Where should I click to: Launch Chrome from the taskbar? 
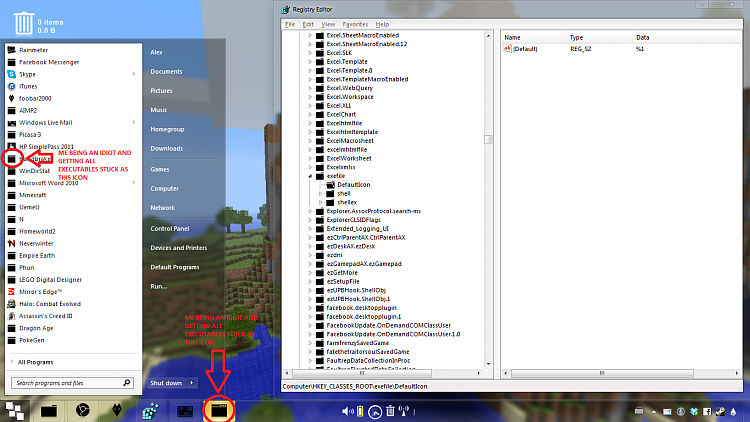point(83,411)
